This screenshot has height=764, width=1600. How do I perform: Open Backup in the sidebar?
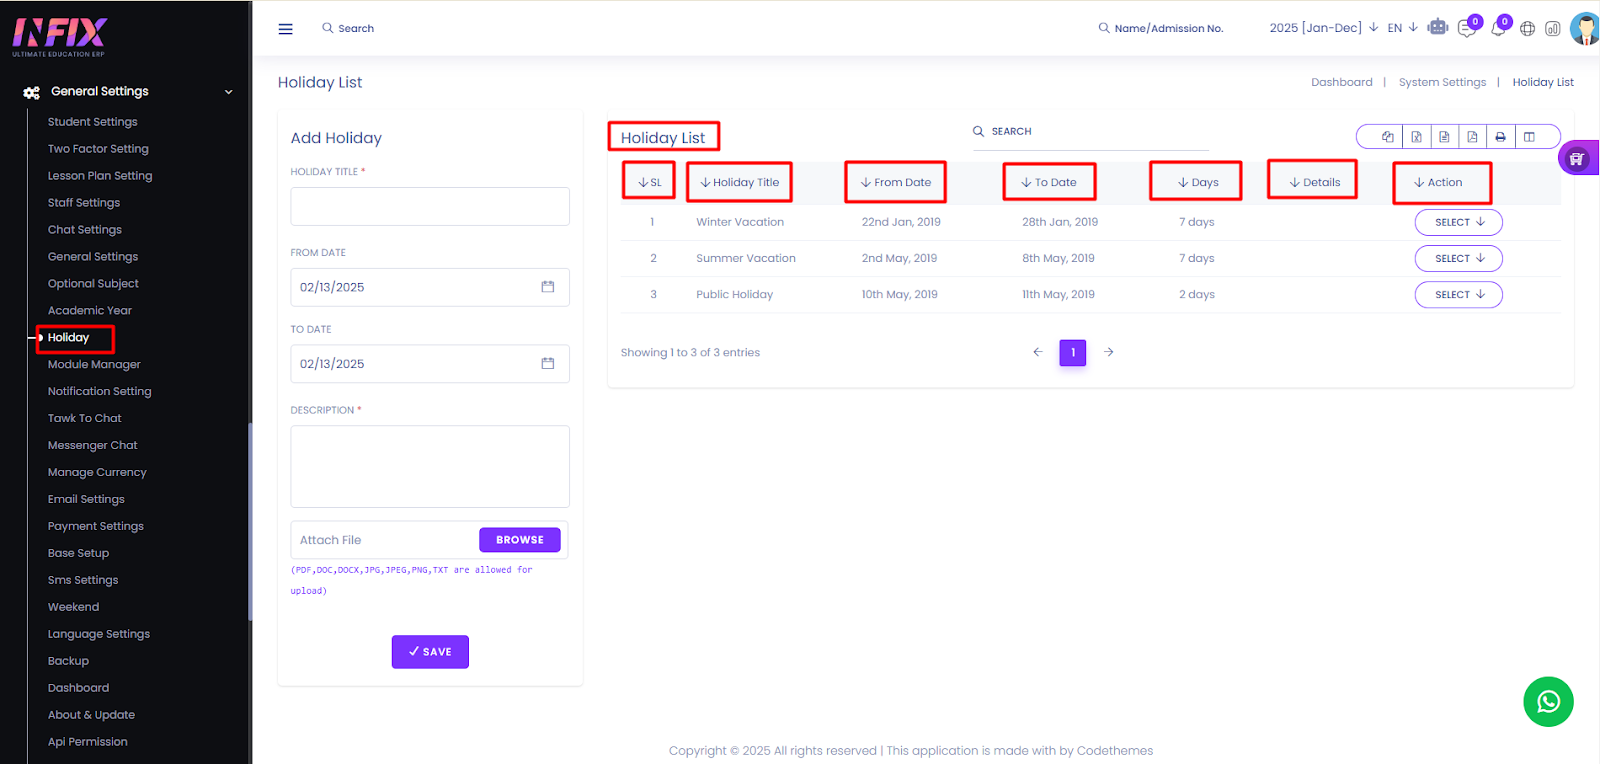[68, 662]
